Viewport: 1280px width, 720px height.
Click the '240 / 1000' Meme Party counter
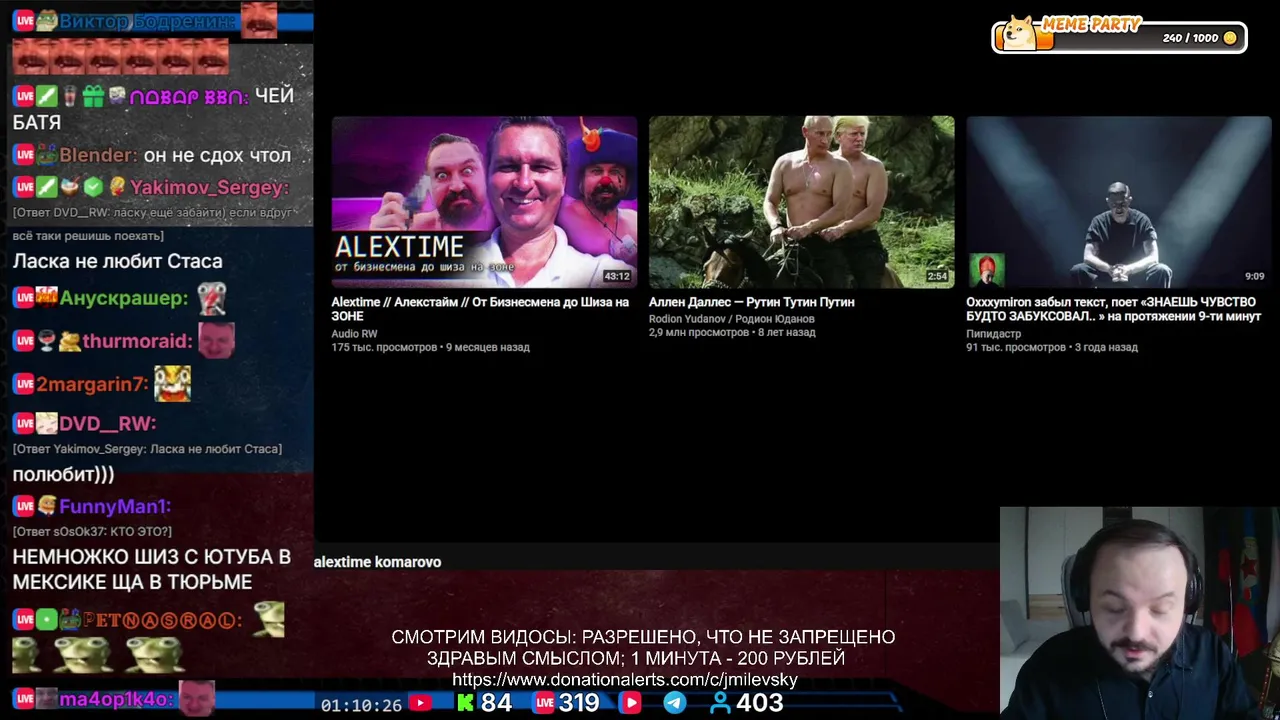point(1191,38)
